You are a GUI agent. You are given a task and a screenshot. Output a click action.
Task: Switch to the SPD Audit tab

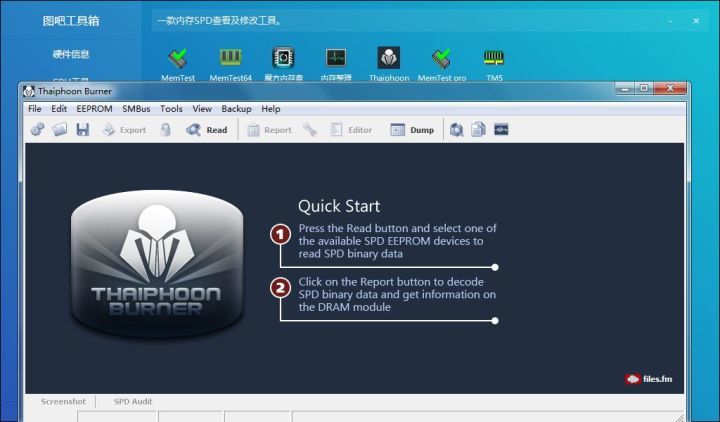133,401
